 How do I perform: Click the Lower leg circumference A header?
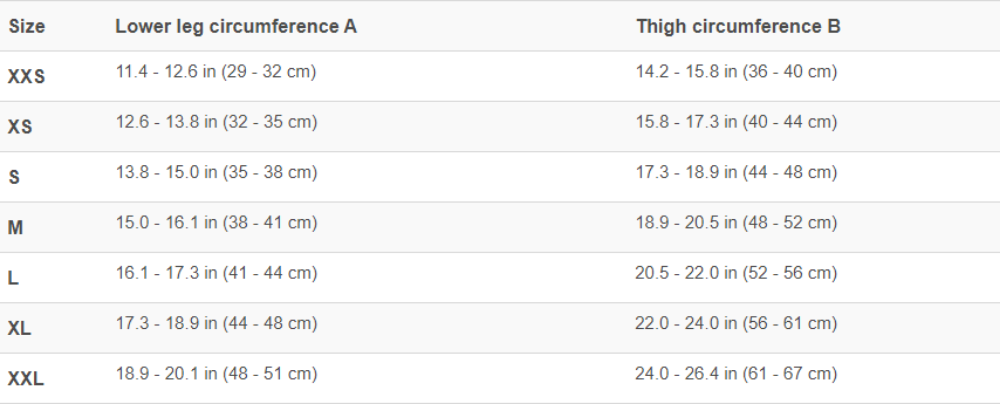236,27
